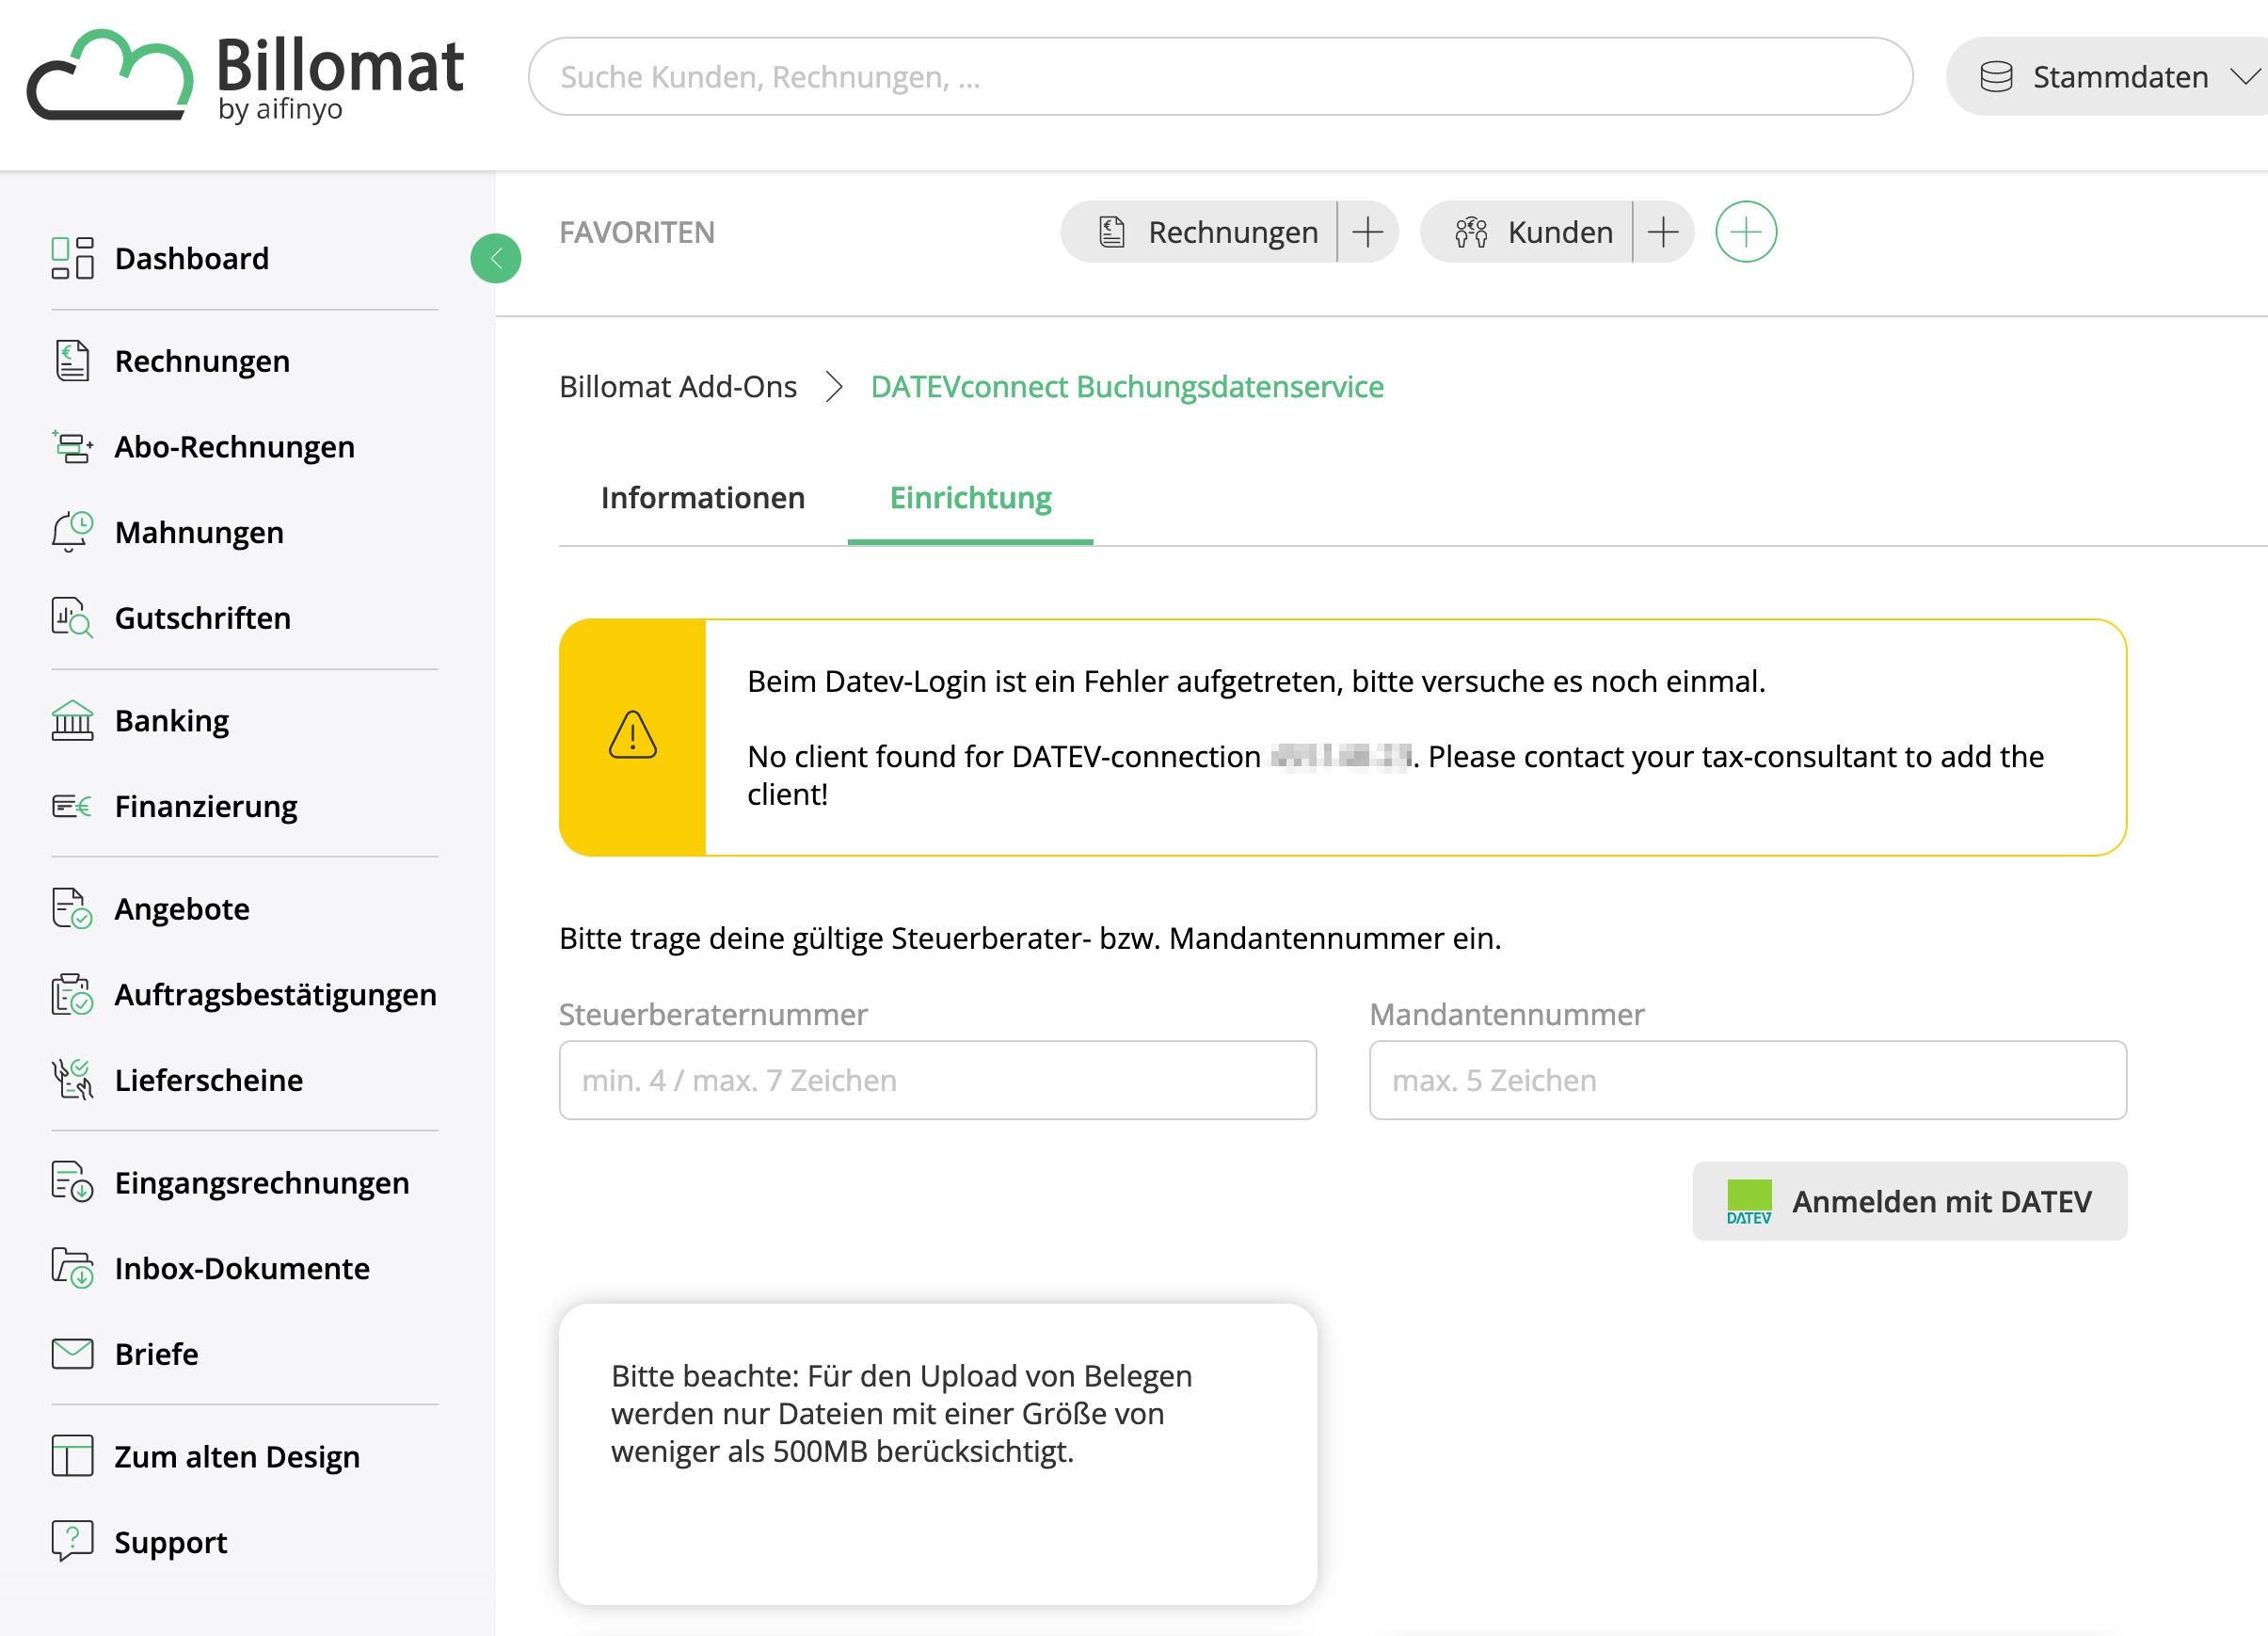Focus the Suche Kunden, Rechnungen search field
Viewport: 2268px width, 1636px height.
click(x=1220, y=77)
